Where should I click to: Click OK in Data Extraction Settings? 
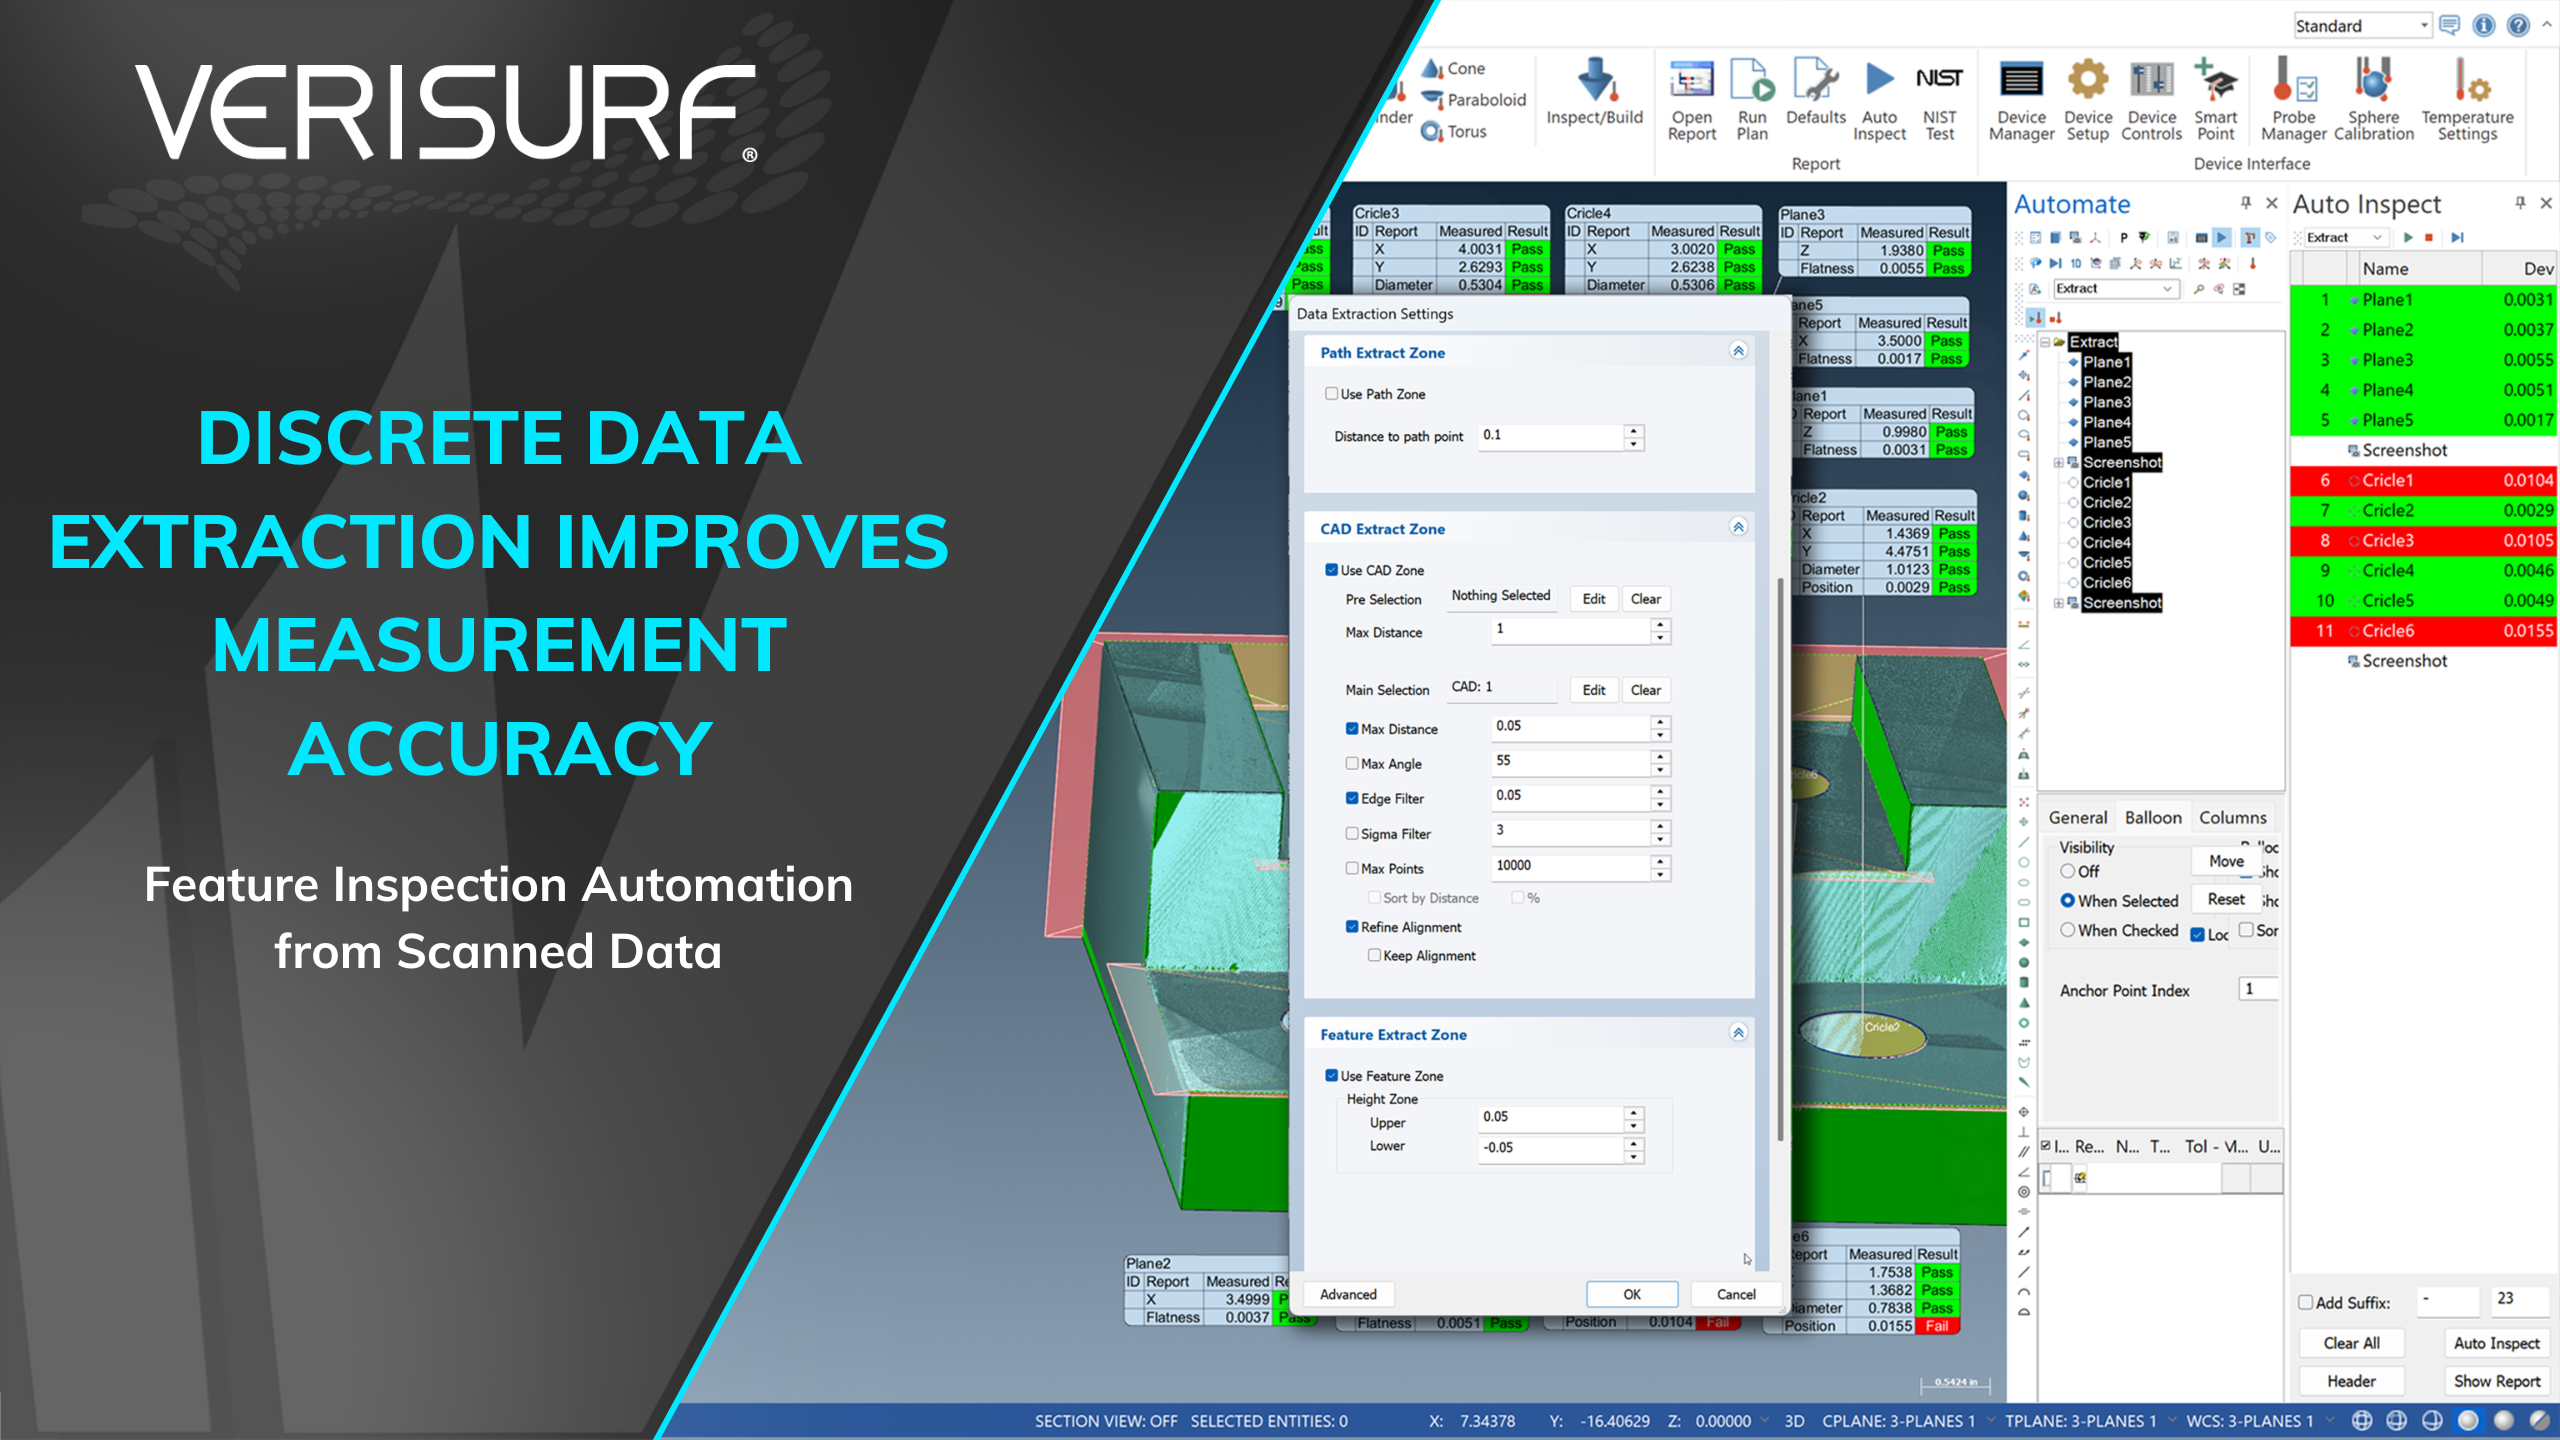[1632, 1294]
